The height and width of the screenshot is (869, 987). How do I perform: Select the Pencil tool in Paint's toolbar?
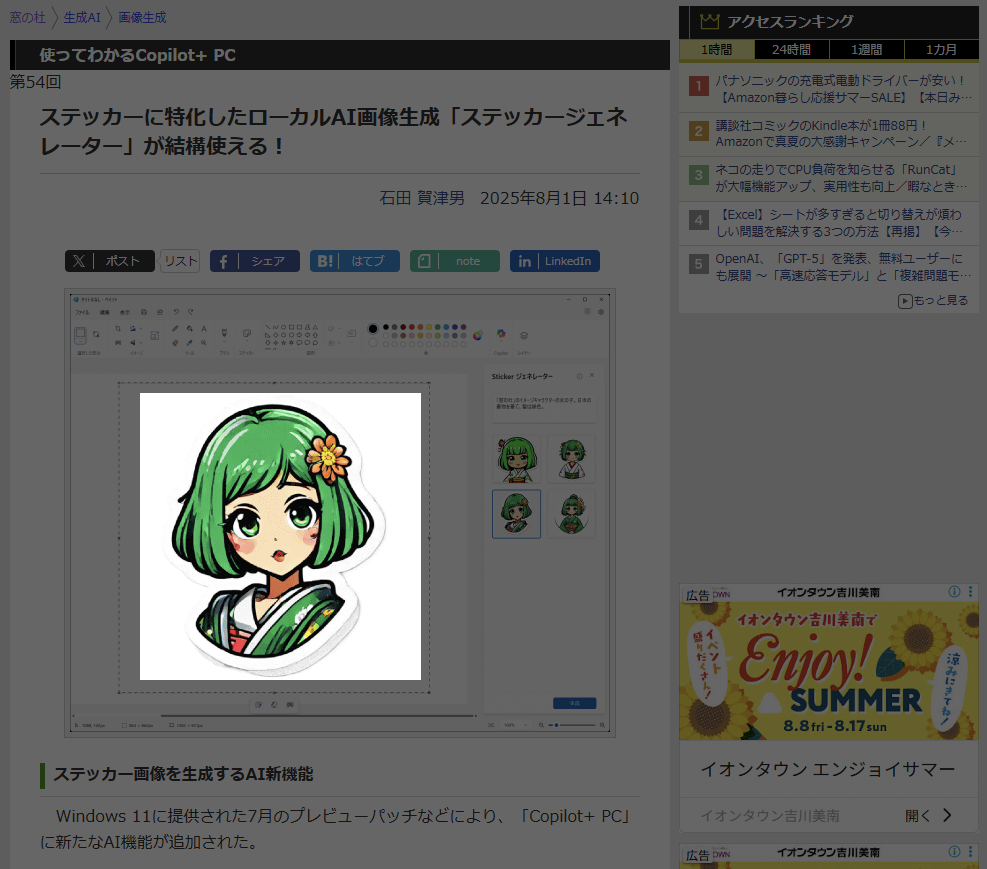pyautogui.click(x=175, y=328)
